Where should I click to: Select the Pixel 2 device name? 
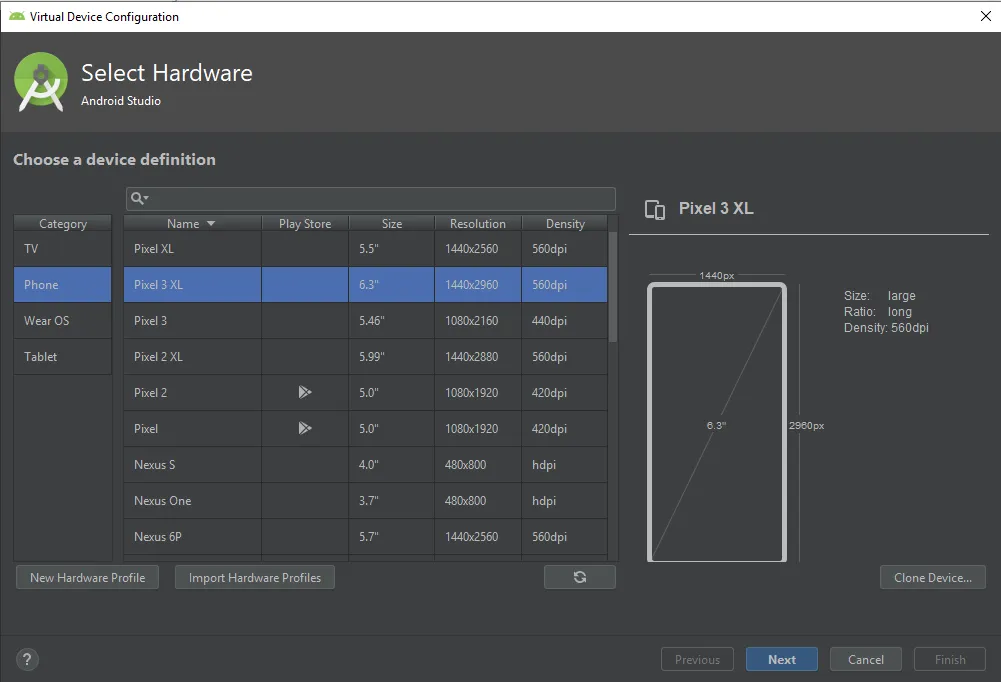pyautogui.click(x=150, y=393)
